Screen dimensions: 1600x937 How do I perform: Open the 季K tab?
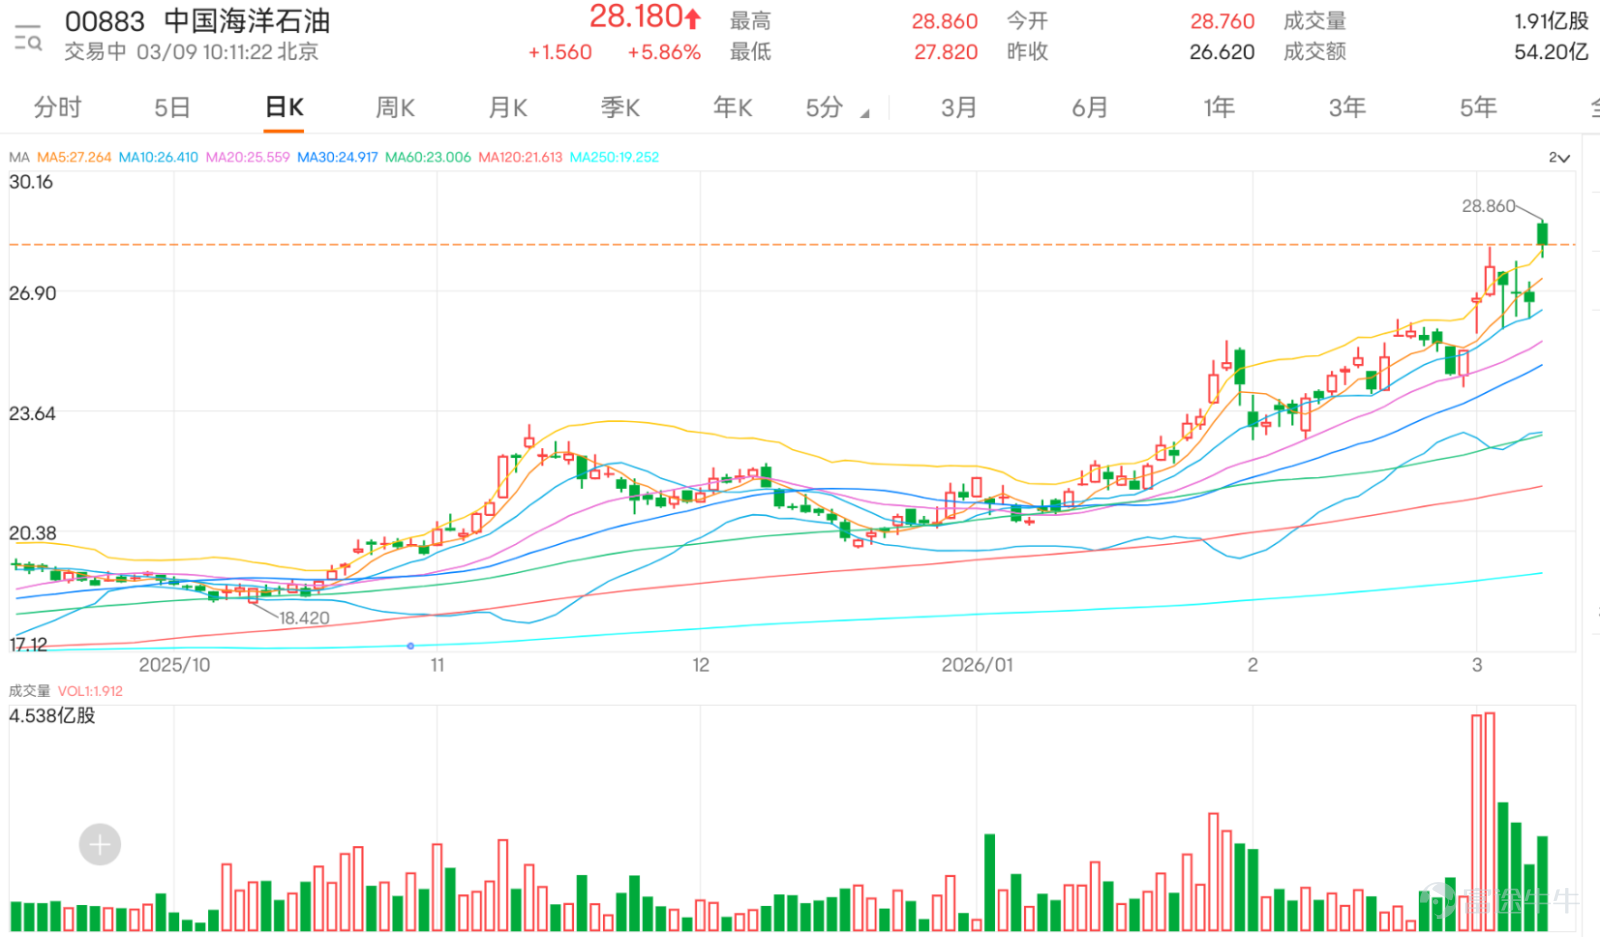pos(620,108)
